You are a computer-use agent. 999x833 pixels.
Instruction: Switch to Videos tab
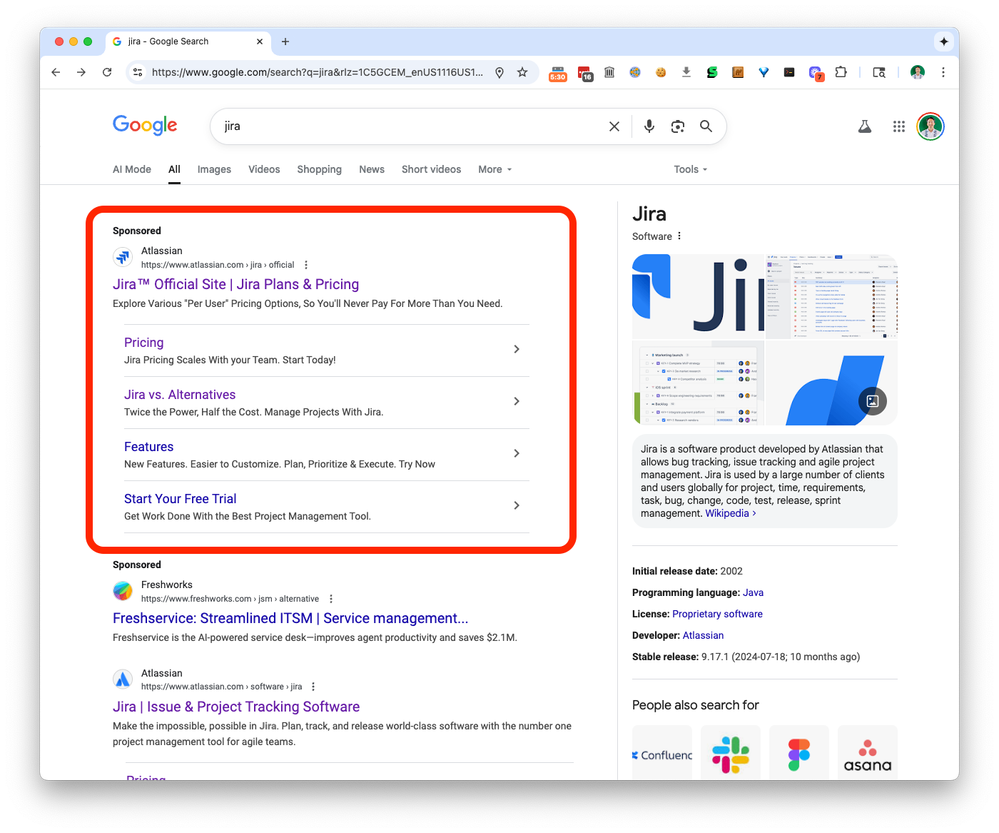tap(264, 170)
